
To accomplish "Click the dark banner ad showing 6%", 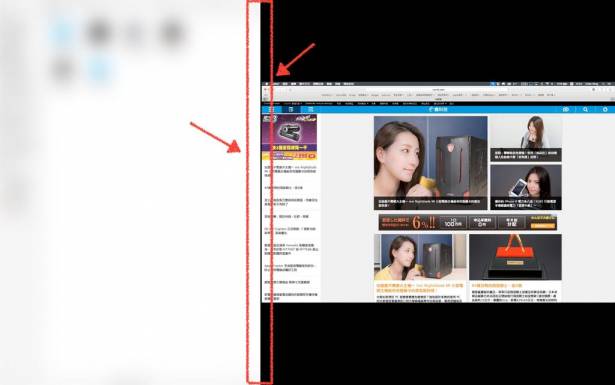I will pyautogui.click(x=468, y=222).
